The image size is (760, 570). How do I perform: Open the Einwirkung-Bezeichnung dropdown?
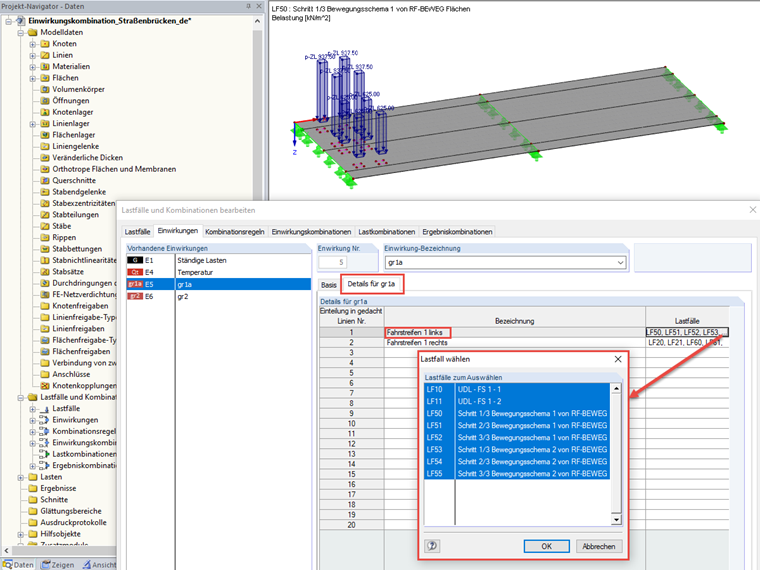coord(620,263)
